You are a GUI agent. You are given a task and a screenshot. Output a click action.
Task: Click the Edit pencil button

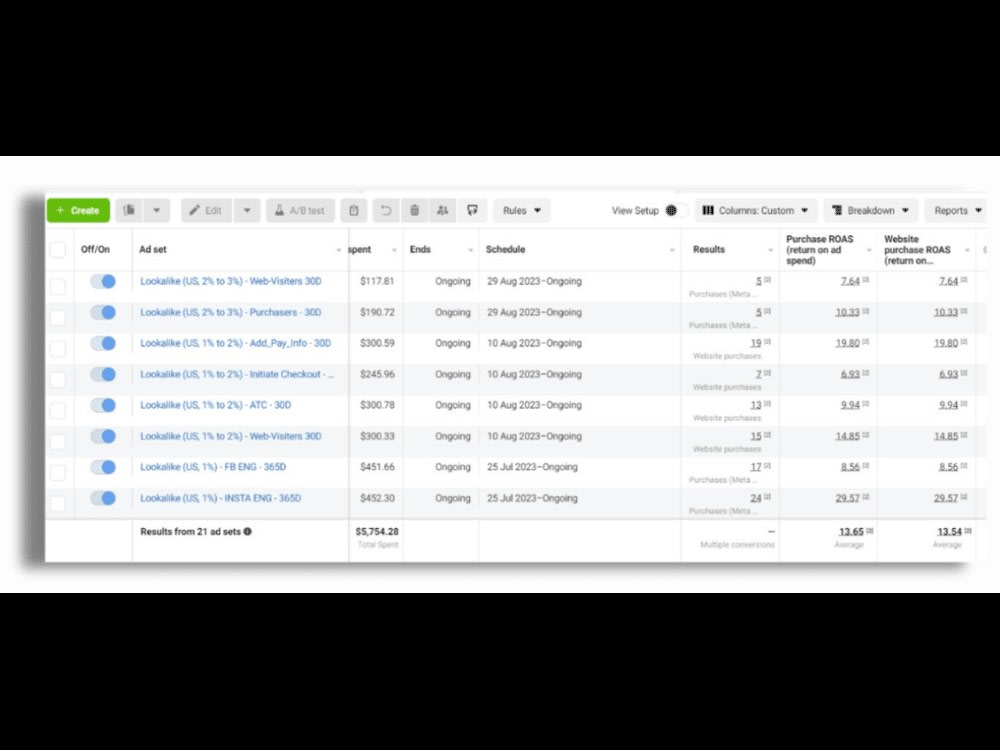tap(207, 210)
